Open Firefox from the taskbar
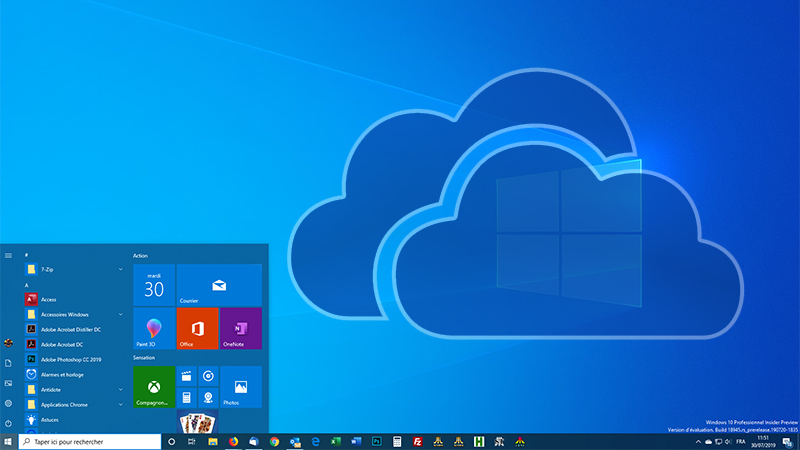800x450 pixels. (233, 442)
